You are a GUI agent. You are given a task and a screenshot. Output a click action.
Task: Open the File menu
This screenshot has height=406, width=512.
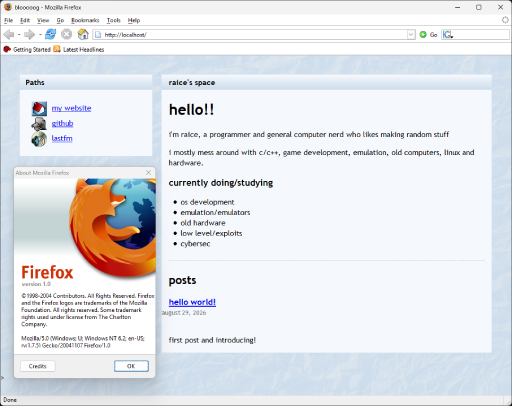[x=8, y=20]
